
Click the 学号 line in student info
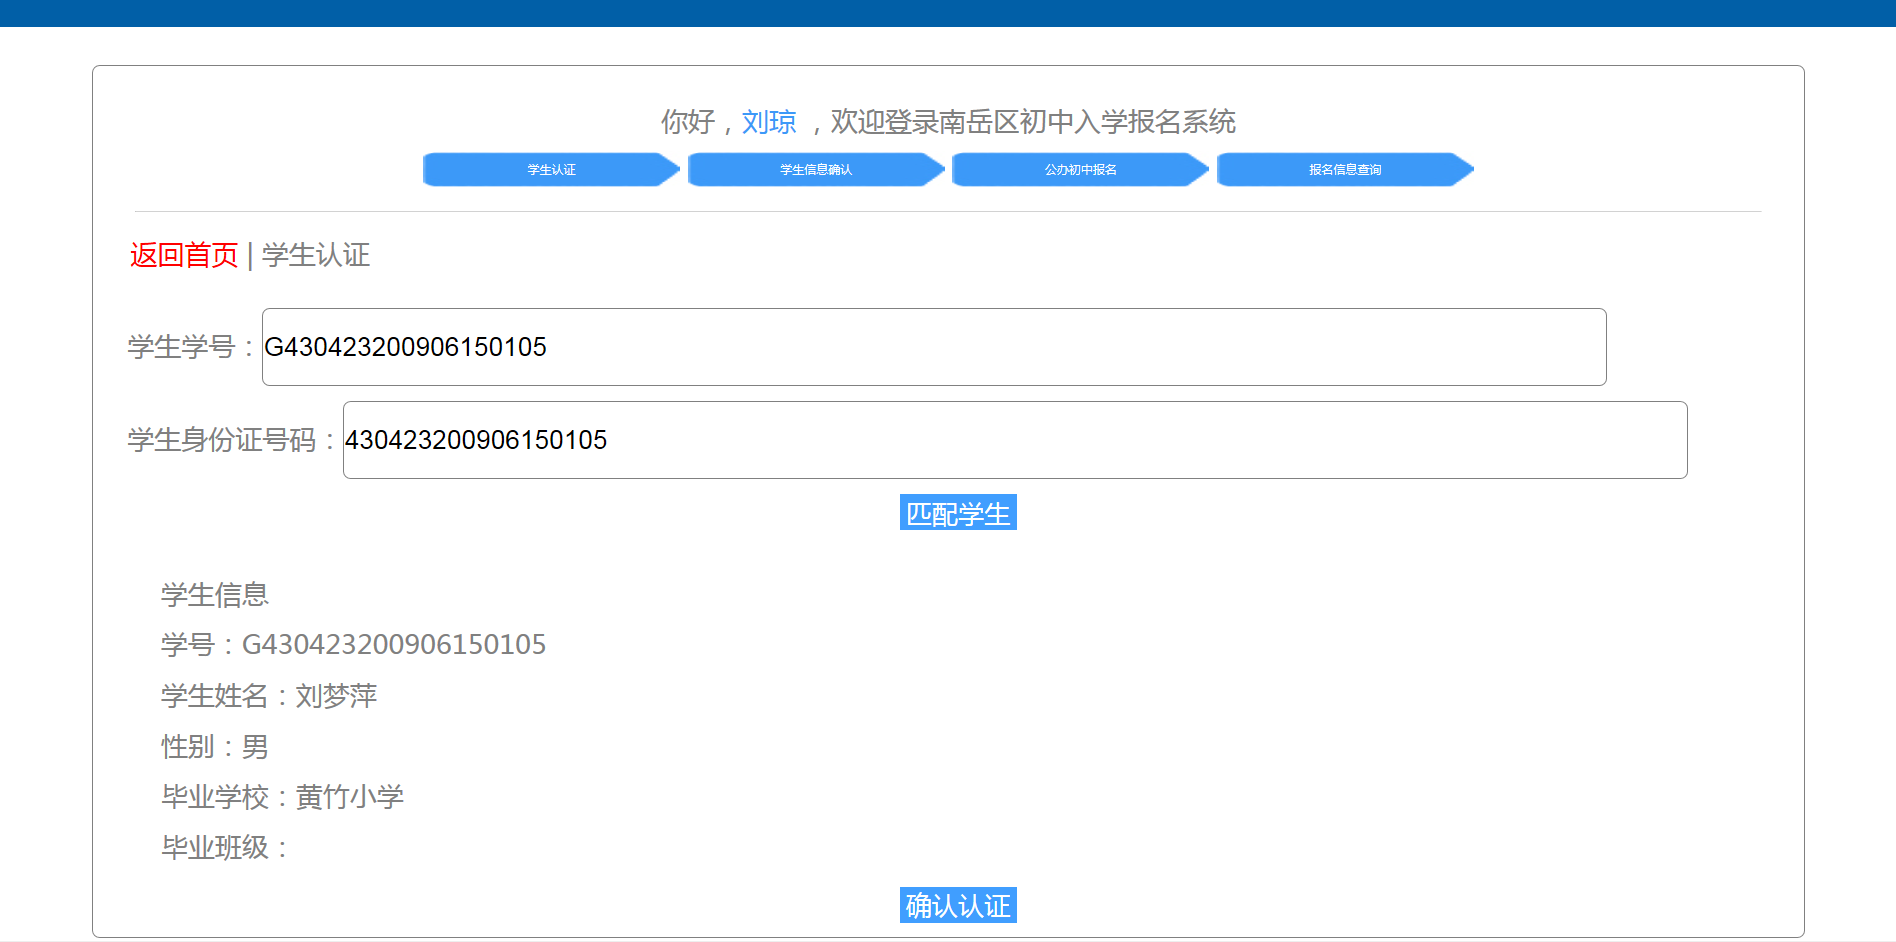(353, 645)
